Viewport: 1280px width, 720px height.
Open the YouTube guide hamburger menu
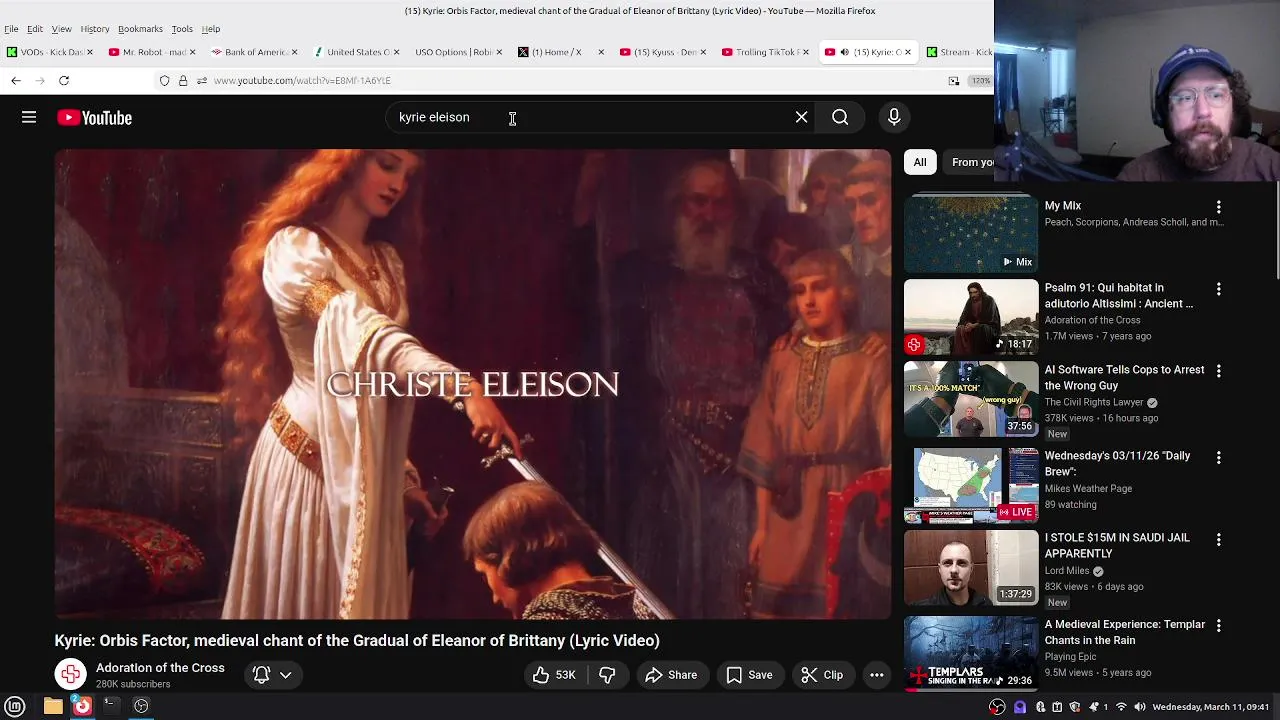pyautogui.click(x=29, y=117)
